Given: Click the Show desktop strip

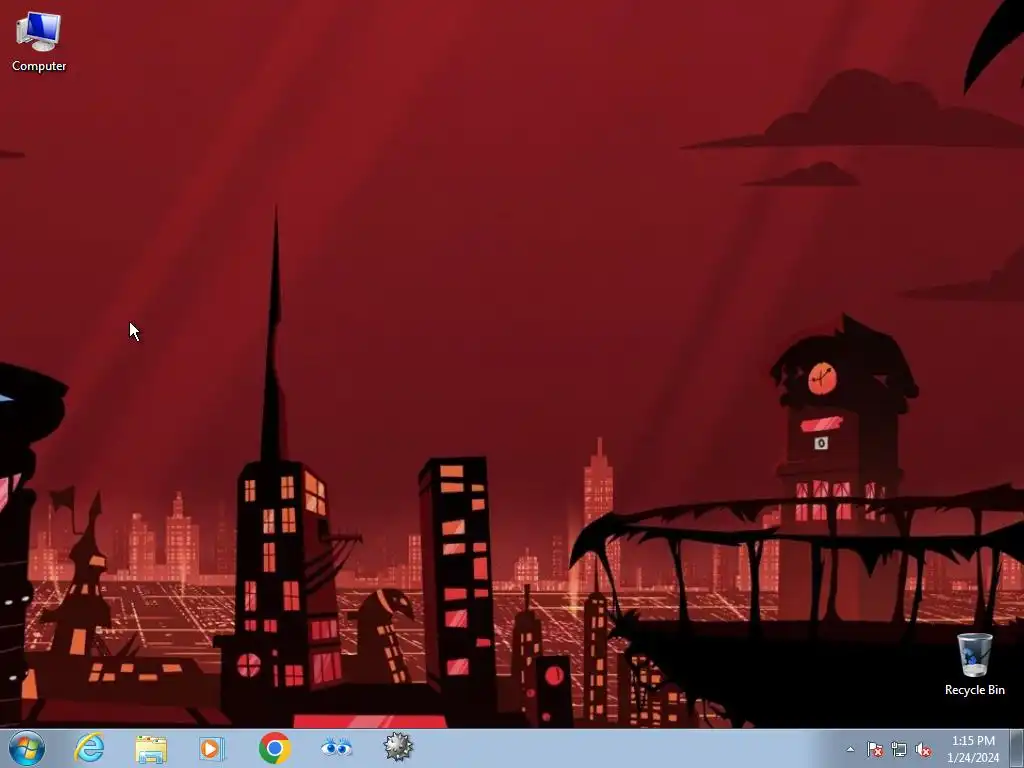Looking at the screenshot, I should pos(1017,748).
